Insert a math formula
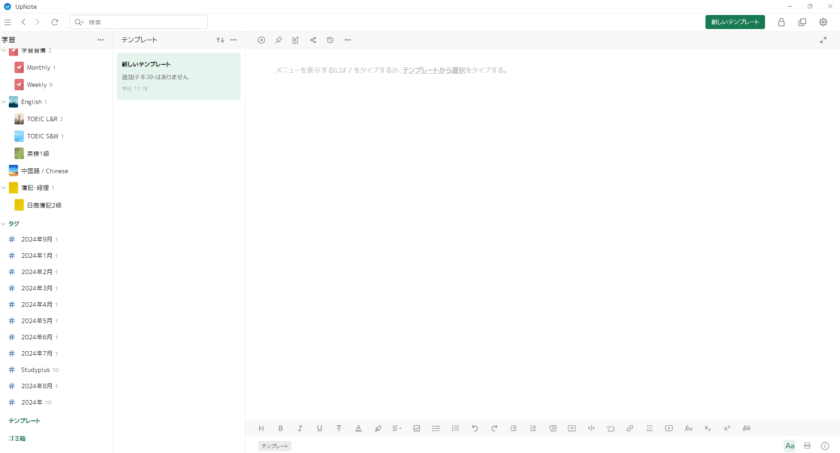 tap(688, 428)
